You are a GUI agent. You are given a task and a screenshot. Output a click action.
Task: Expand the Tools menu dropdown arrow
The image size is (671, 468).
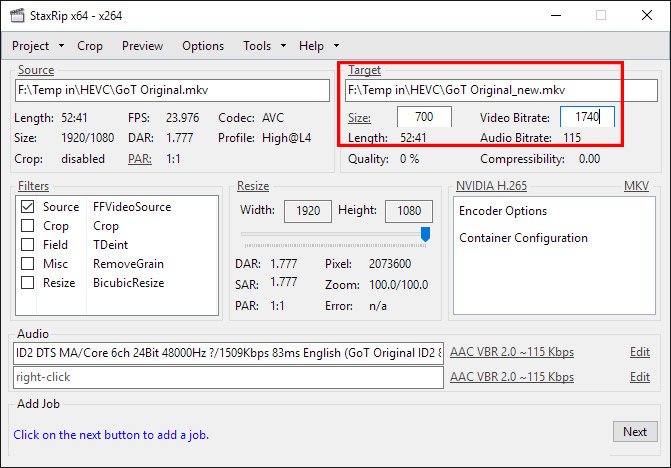click(x=284, y=46)
